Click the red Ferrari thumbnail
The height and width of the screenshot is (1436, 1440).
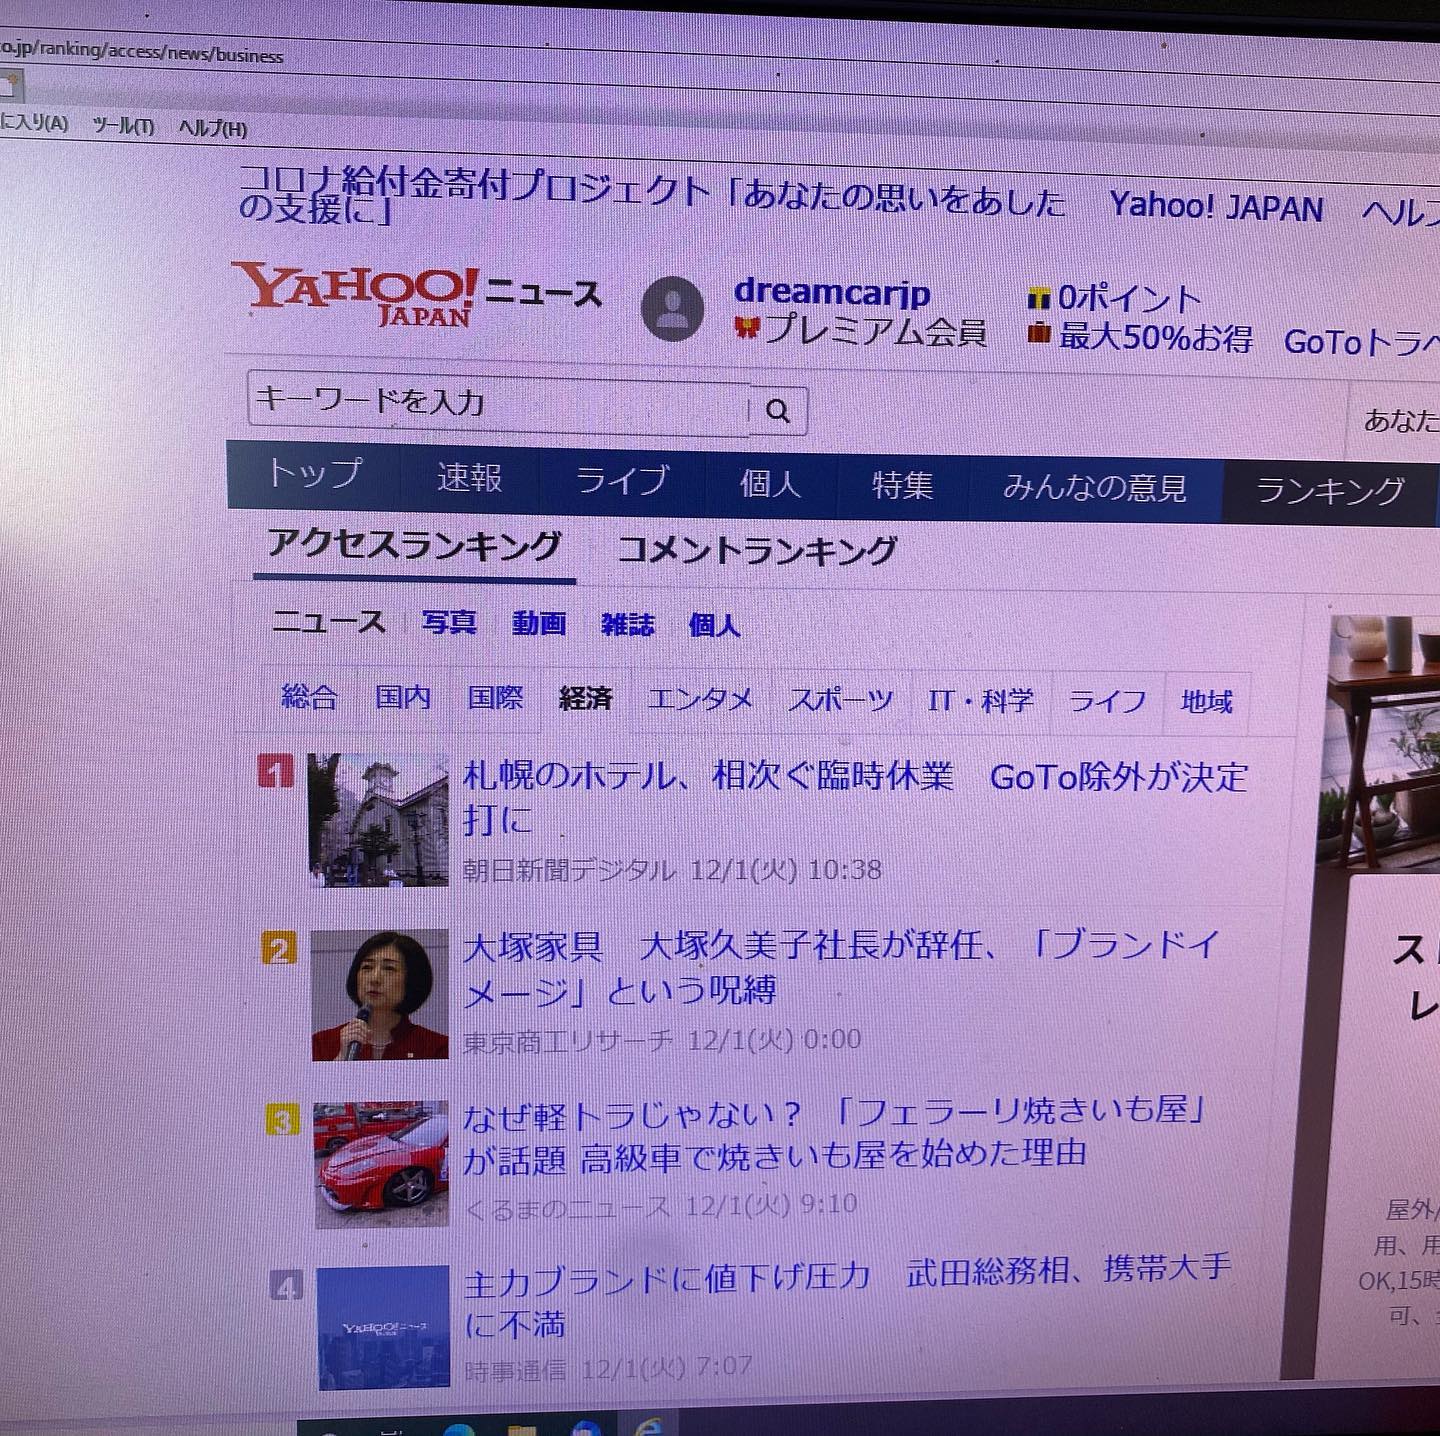point(382,1164)
